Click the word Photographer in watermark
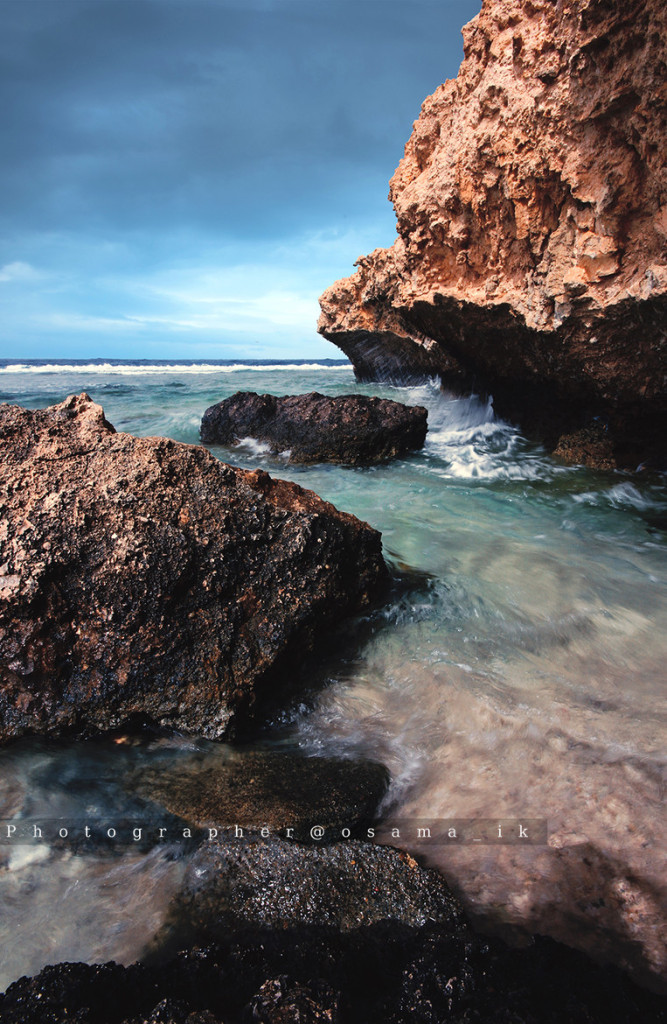This screenshot has height=1024, width=667. pos(150,832)
